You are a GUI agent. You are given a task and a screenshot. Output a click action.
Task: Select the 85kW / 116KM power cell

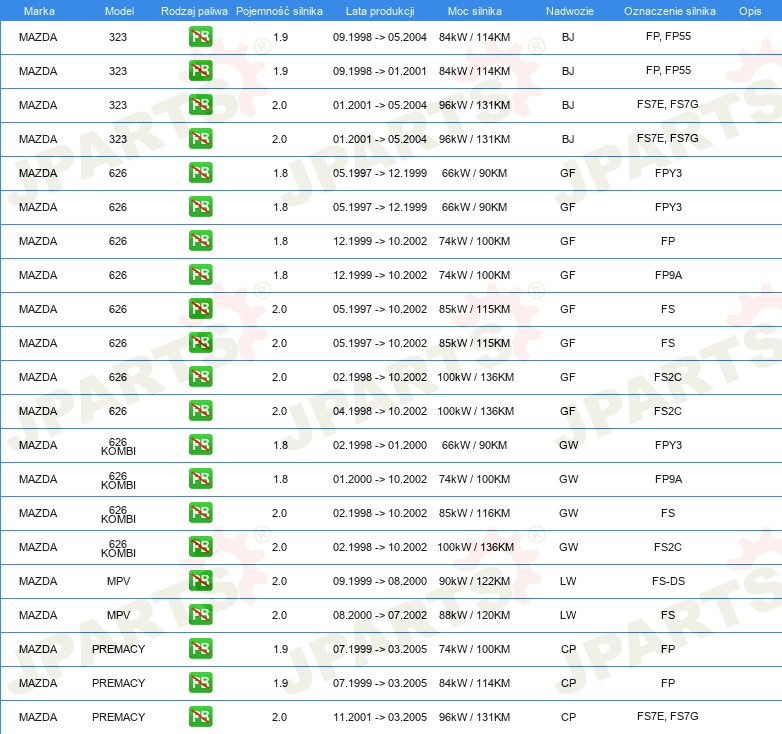pyautogui.click(x=474, y=513)
